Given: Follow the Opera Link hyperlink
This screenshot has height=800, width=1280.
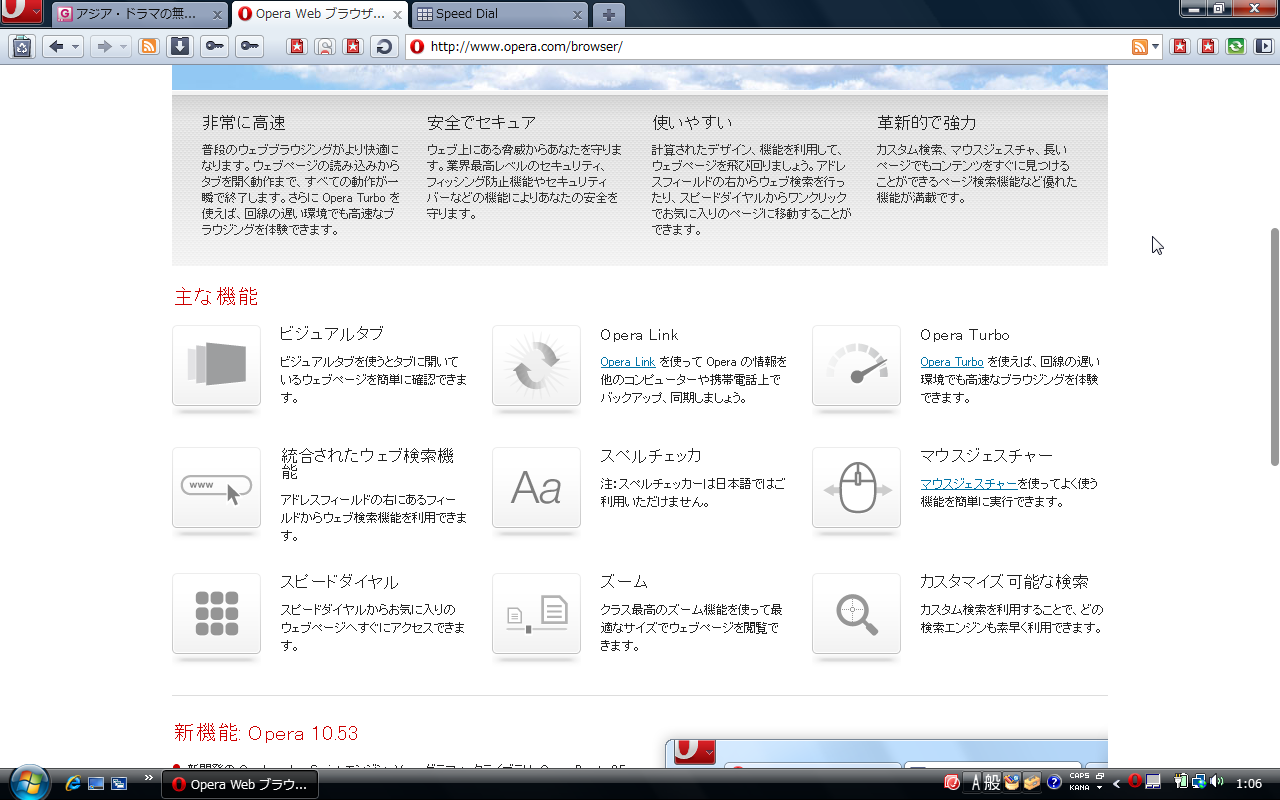Looking at the screenshot, I should tap(627, 362).
